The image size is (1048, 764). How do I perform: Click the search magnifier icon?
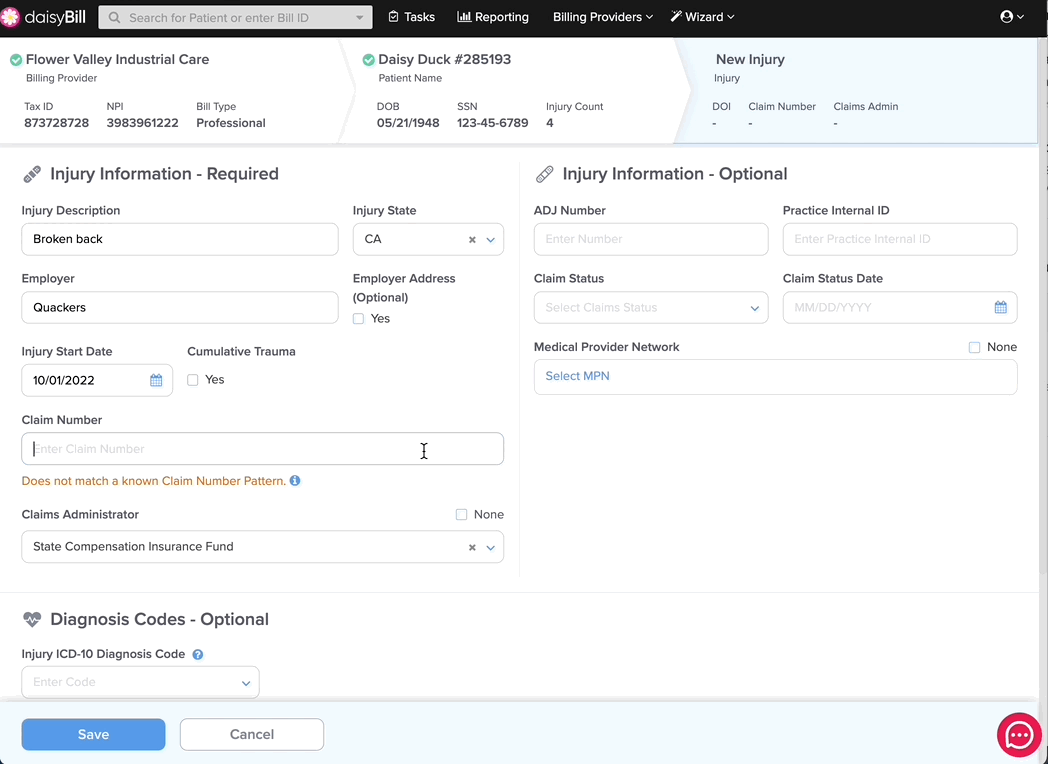(115, 18)
